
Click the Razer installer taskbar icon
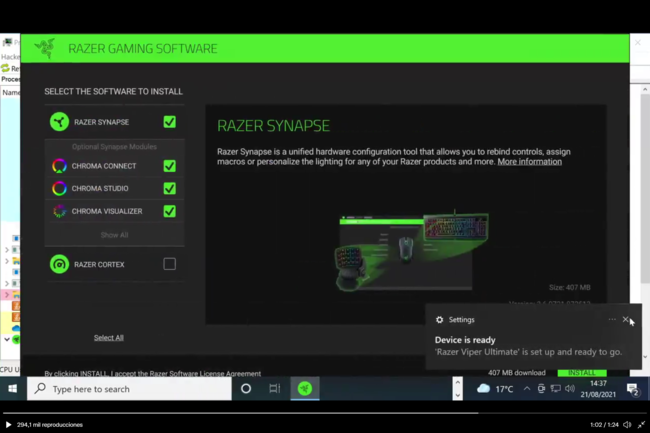[x=305, y=389]
